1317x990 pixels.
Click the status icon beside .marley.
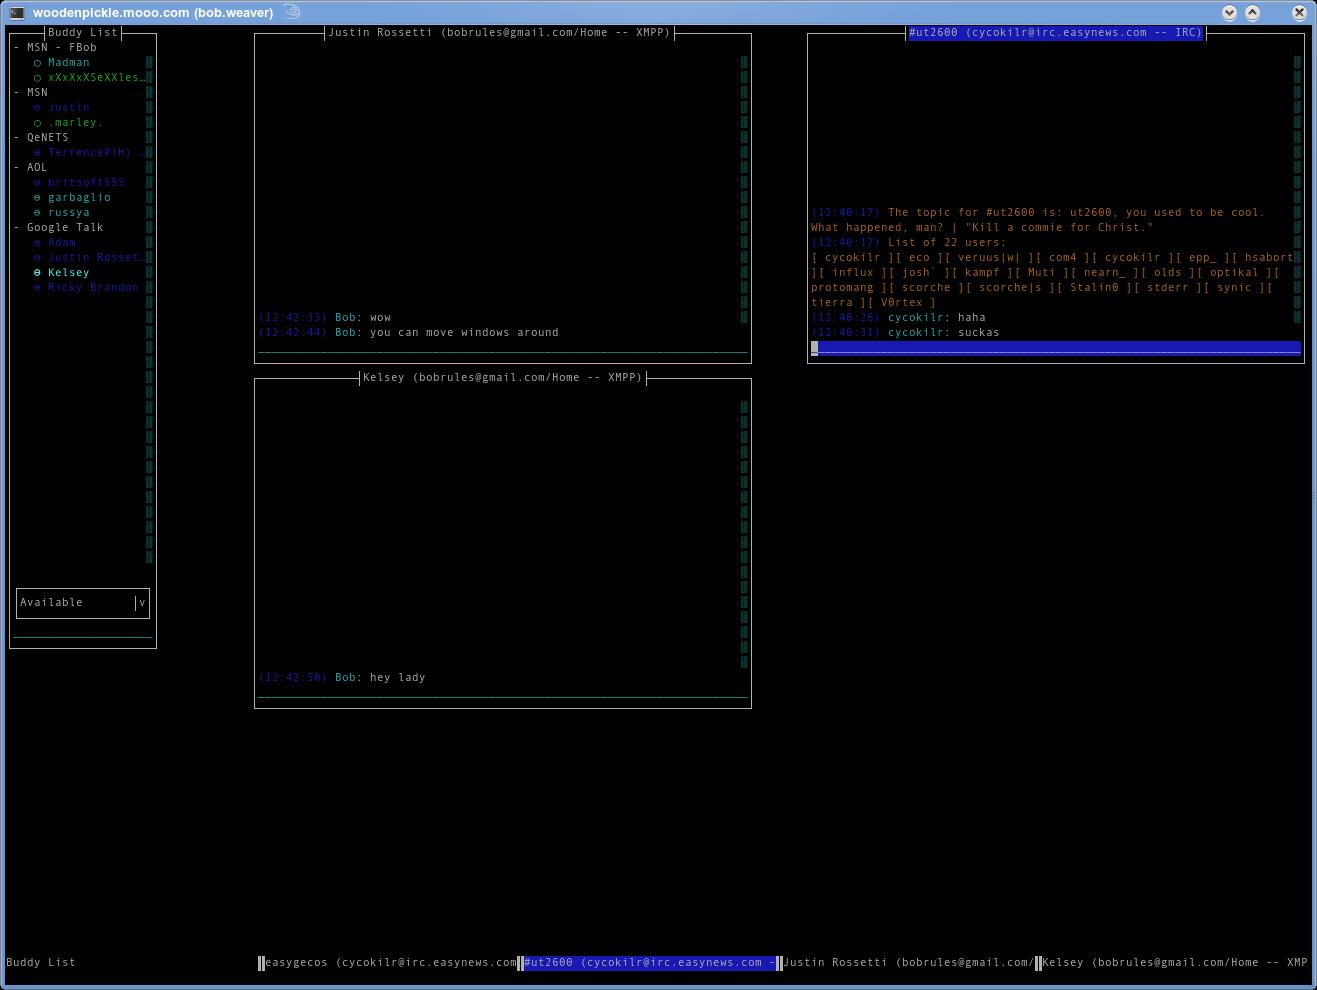38,123
